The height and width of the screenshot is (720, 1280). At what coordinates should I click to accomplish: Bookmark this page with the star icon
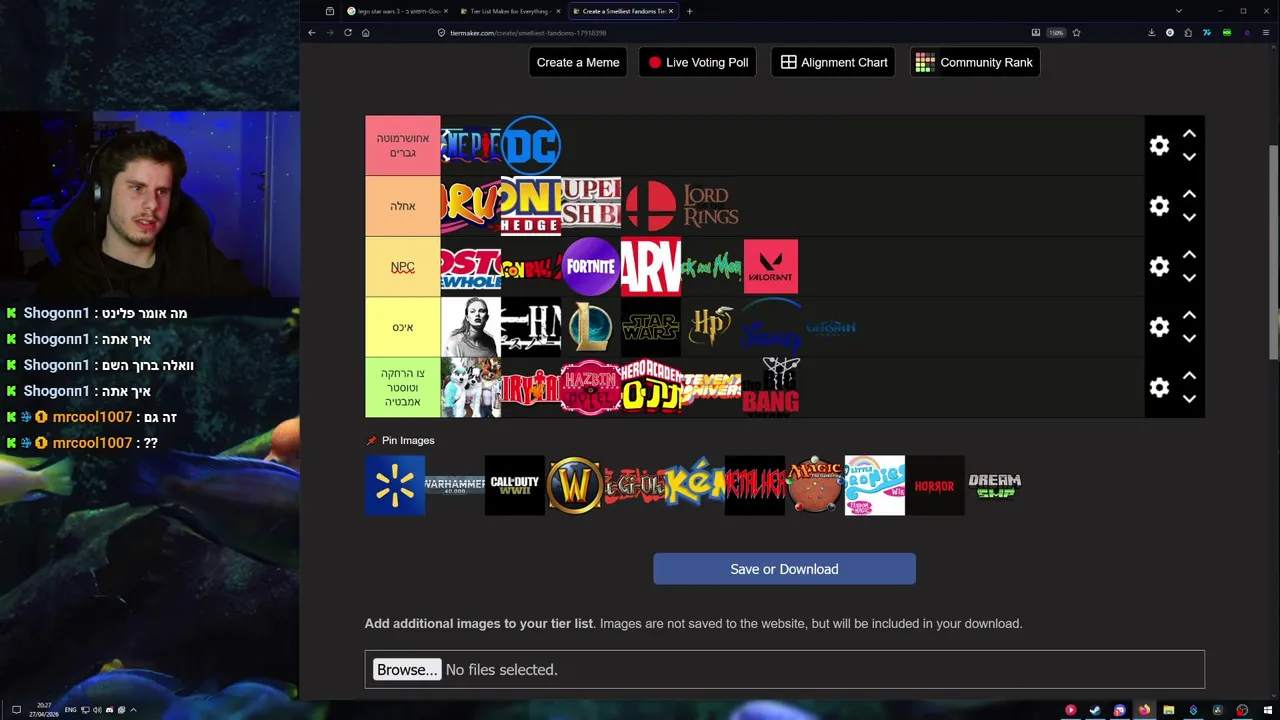(x=1076, y=32)
